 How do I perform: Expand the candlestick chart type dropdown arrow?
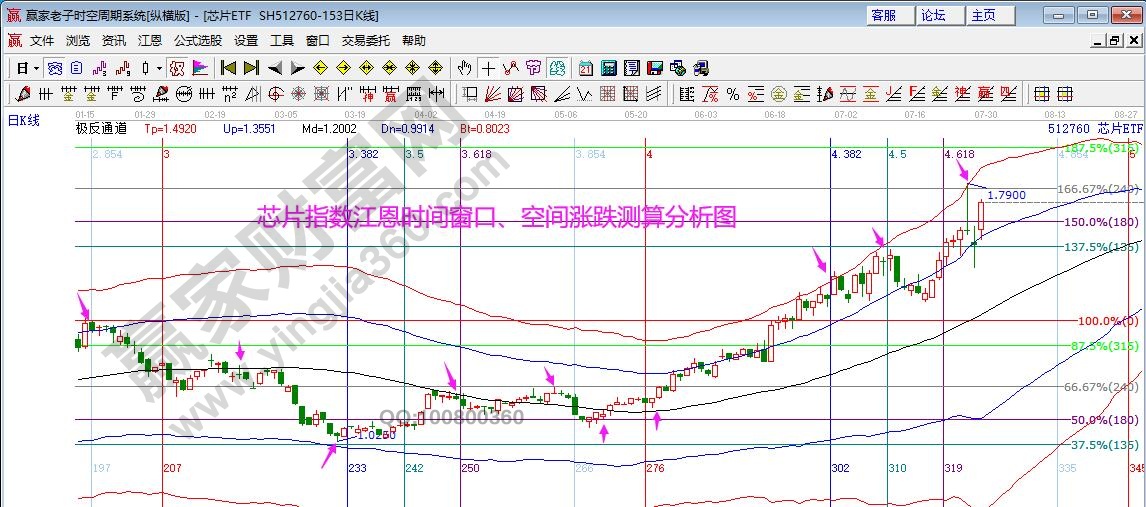point(161,69)
